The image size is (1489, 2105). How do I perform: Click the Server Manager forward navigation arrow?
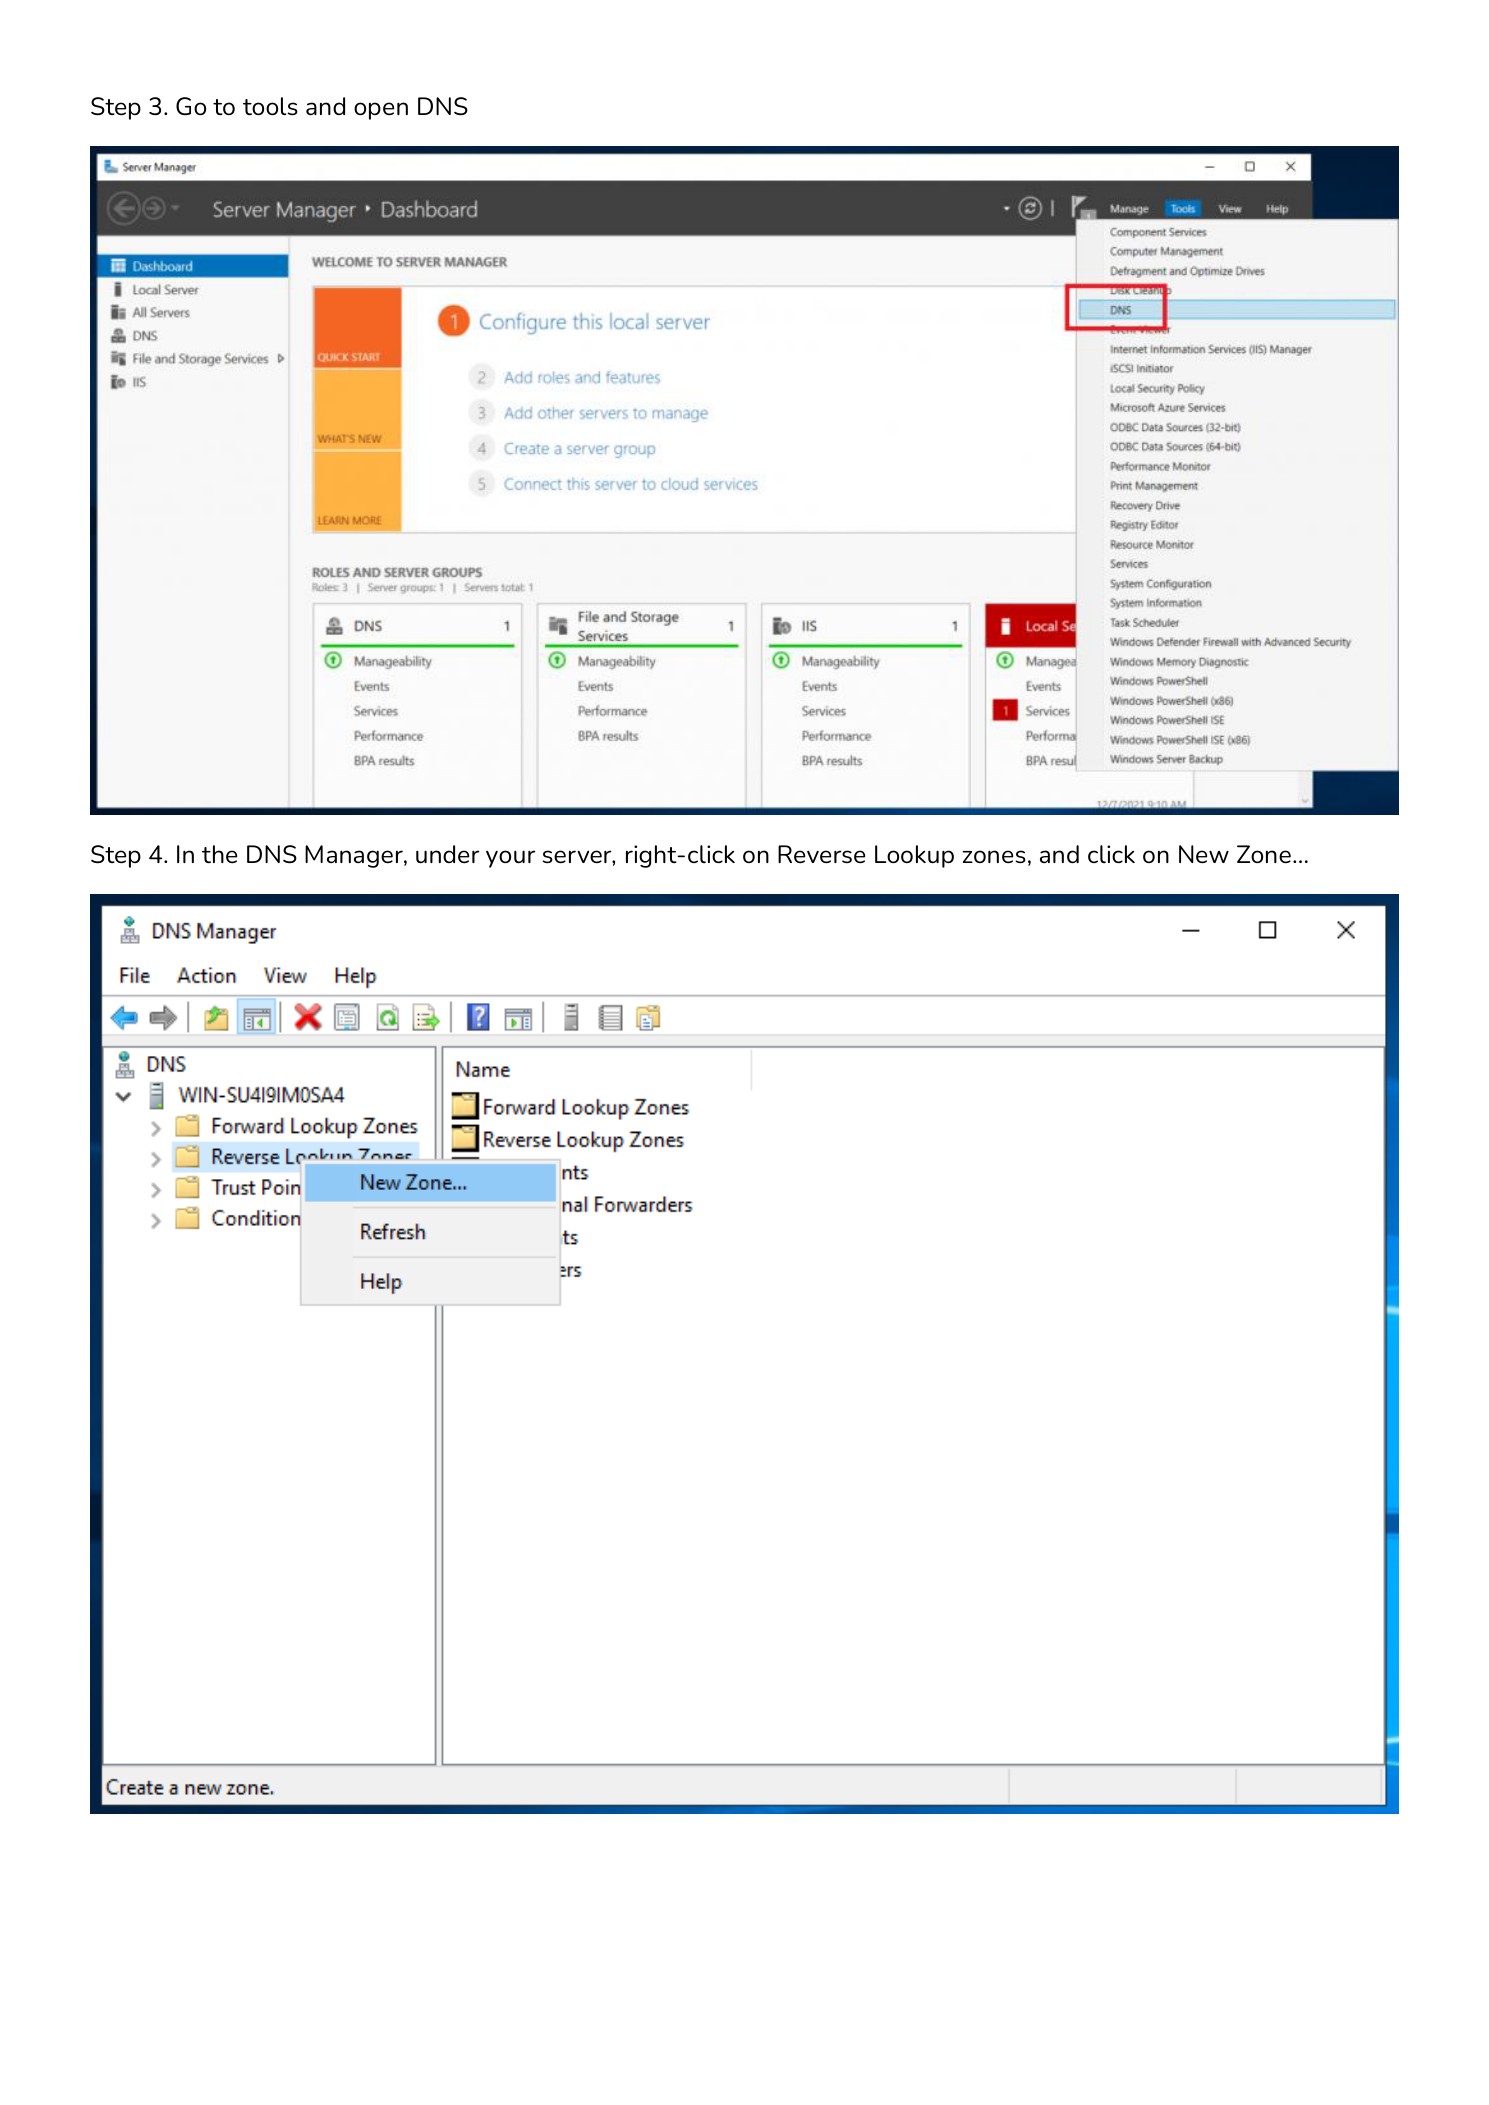(x=154, y=208)
